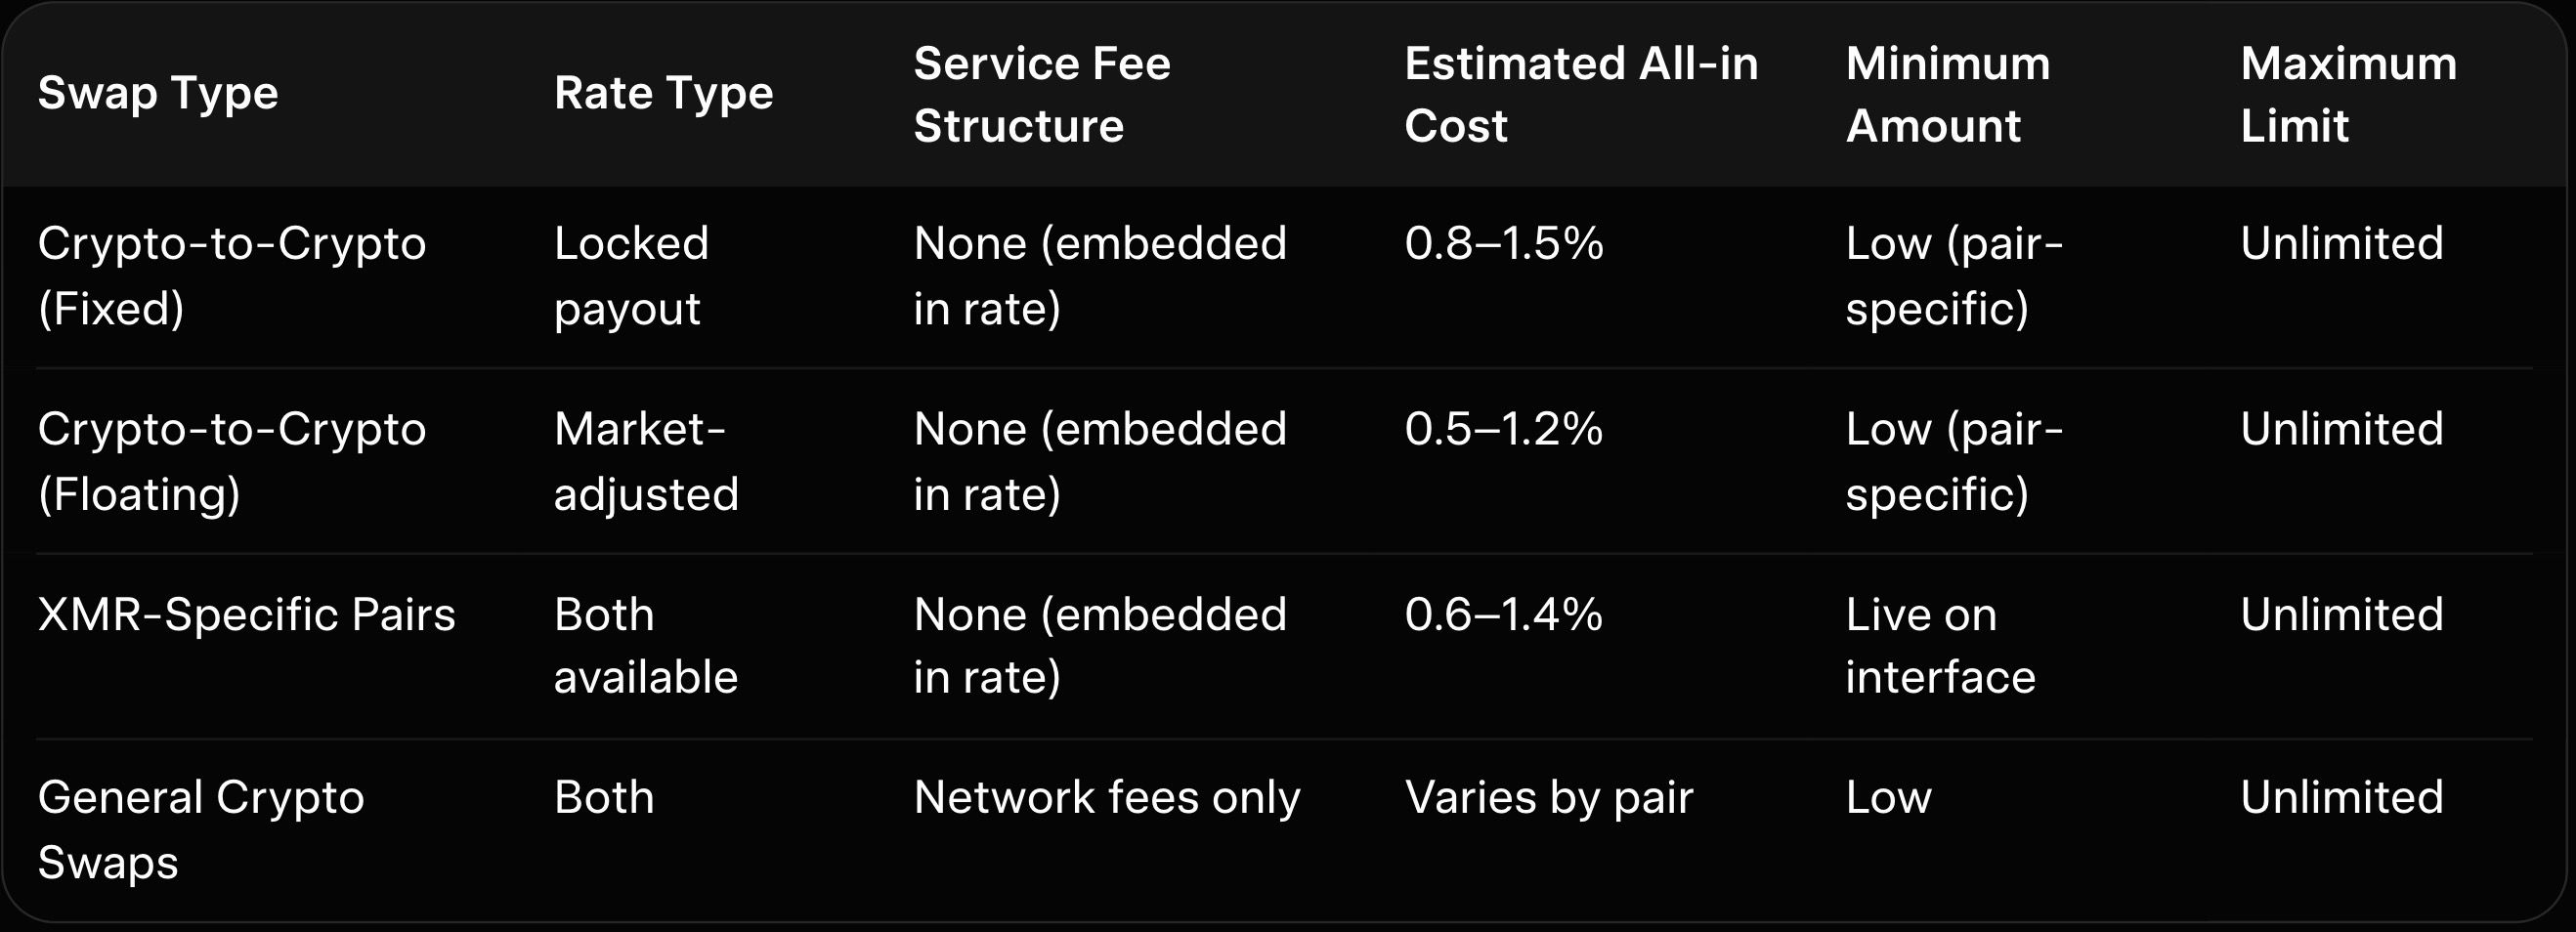
Task: Click the Swap Type column header
Action: click(x=158, y=94)
